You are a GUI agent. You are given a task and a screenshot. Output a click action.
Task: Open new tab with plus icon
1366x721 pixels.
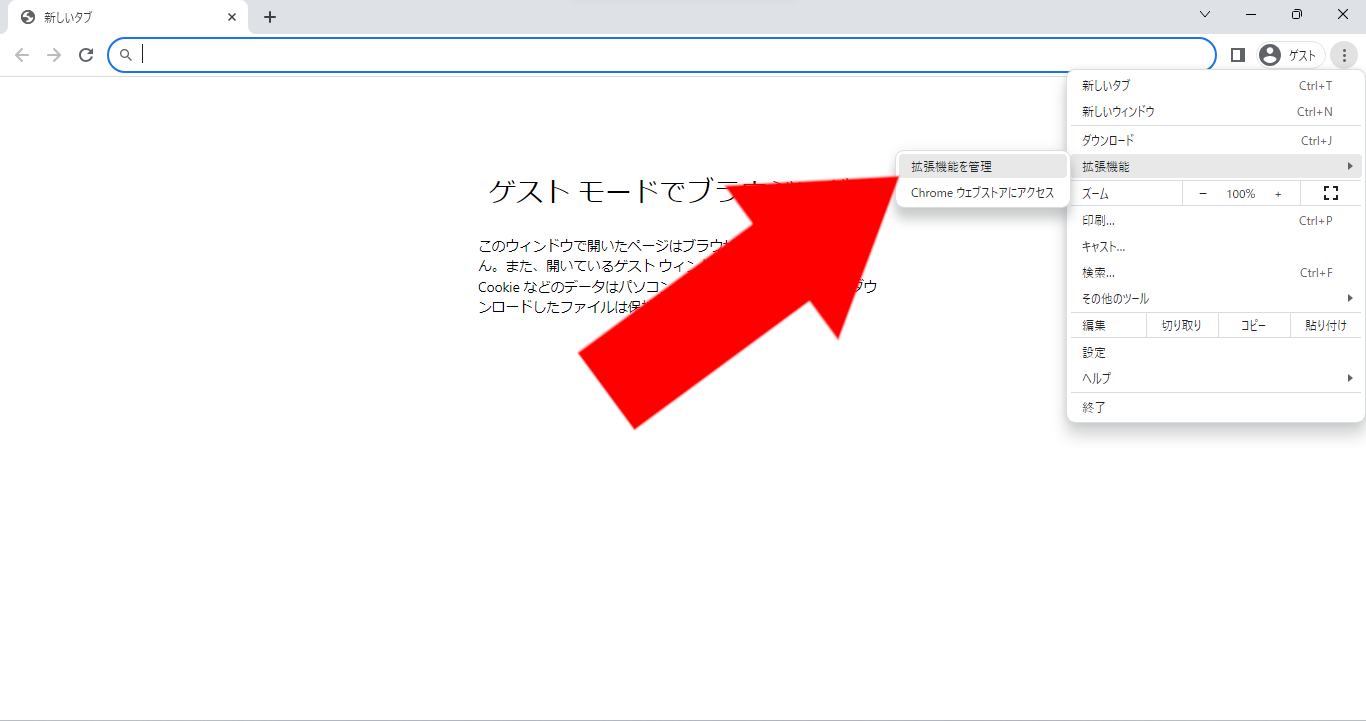point(270,17)
